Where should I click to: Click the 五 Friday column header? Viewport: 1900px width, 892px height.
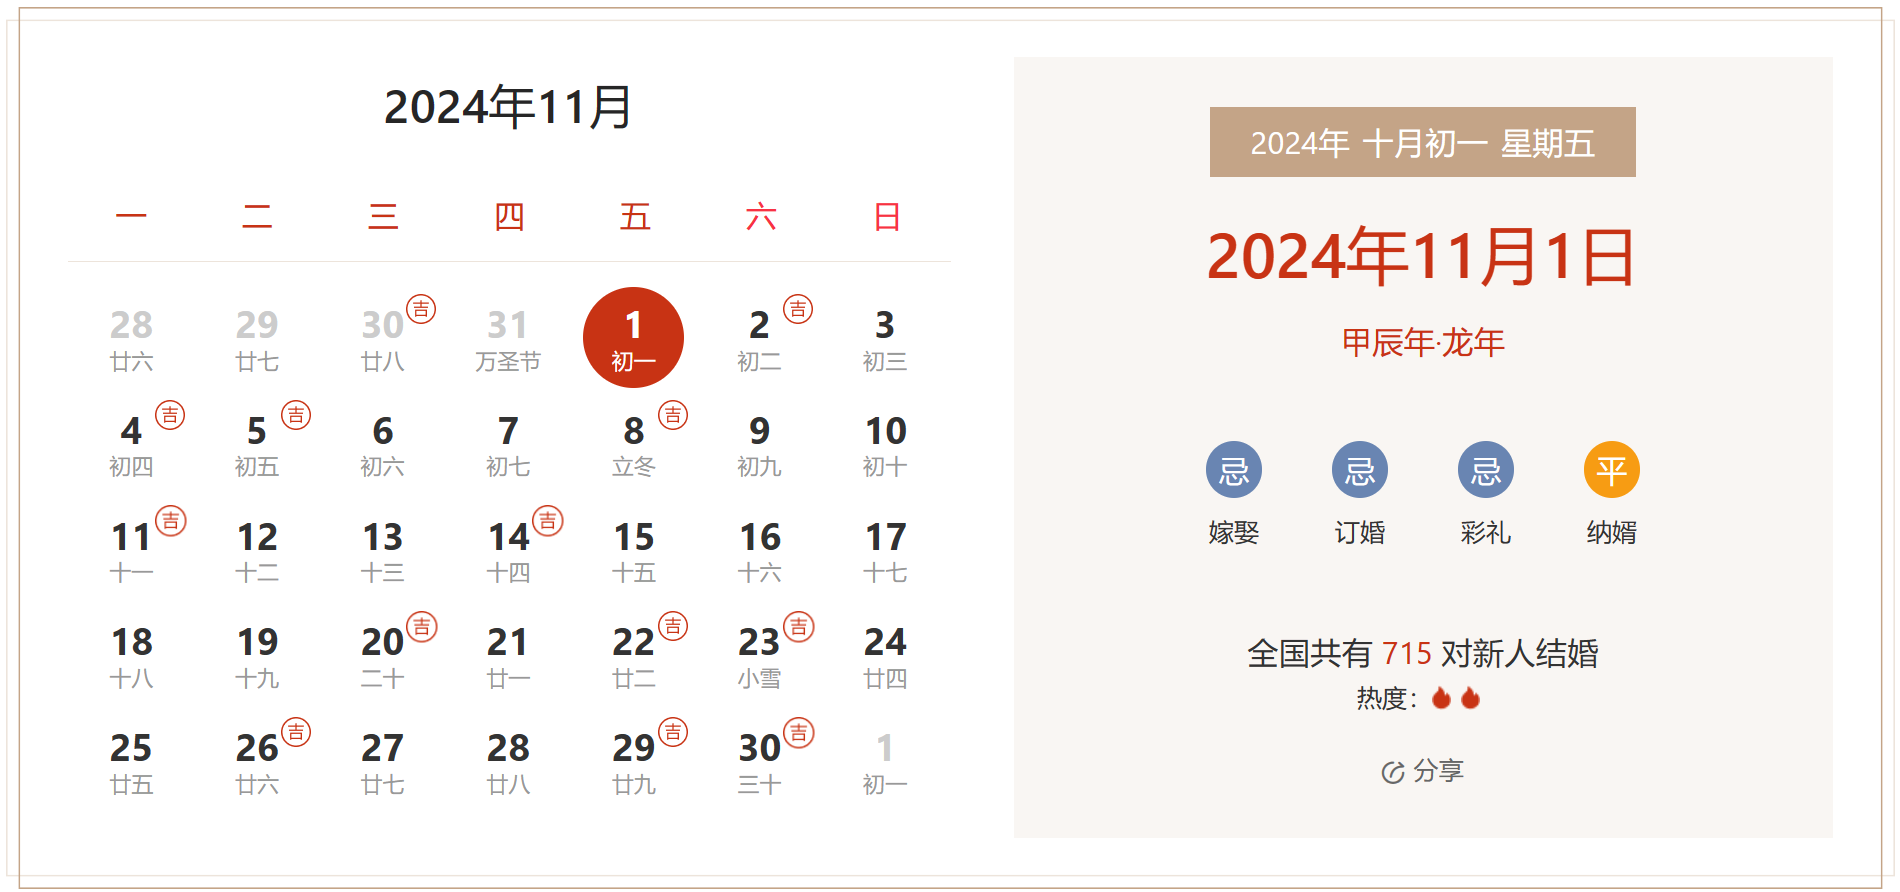pyautogui.click(x=635, y=216)
